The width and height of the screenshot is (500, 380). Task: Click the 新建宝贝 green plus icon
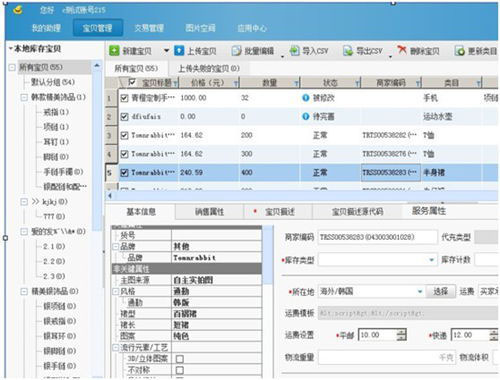pos(114,51)
